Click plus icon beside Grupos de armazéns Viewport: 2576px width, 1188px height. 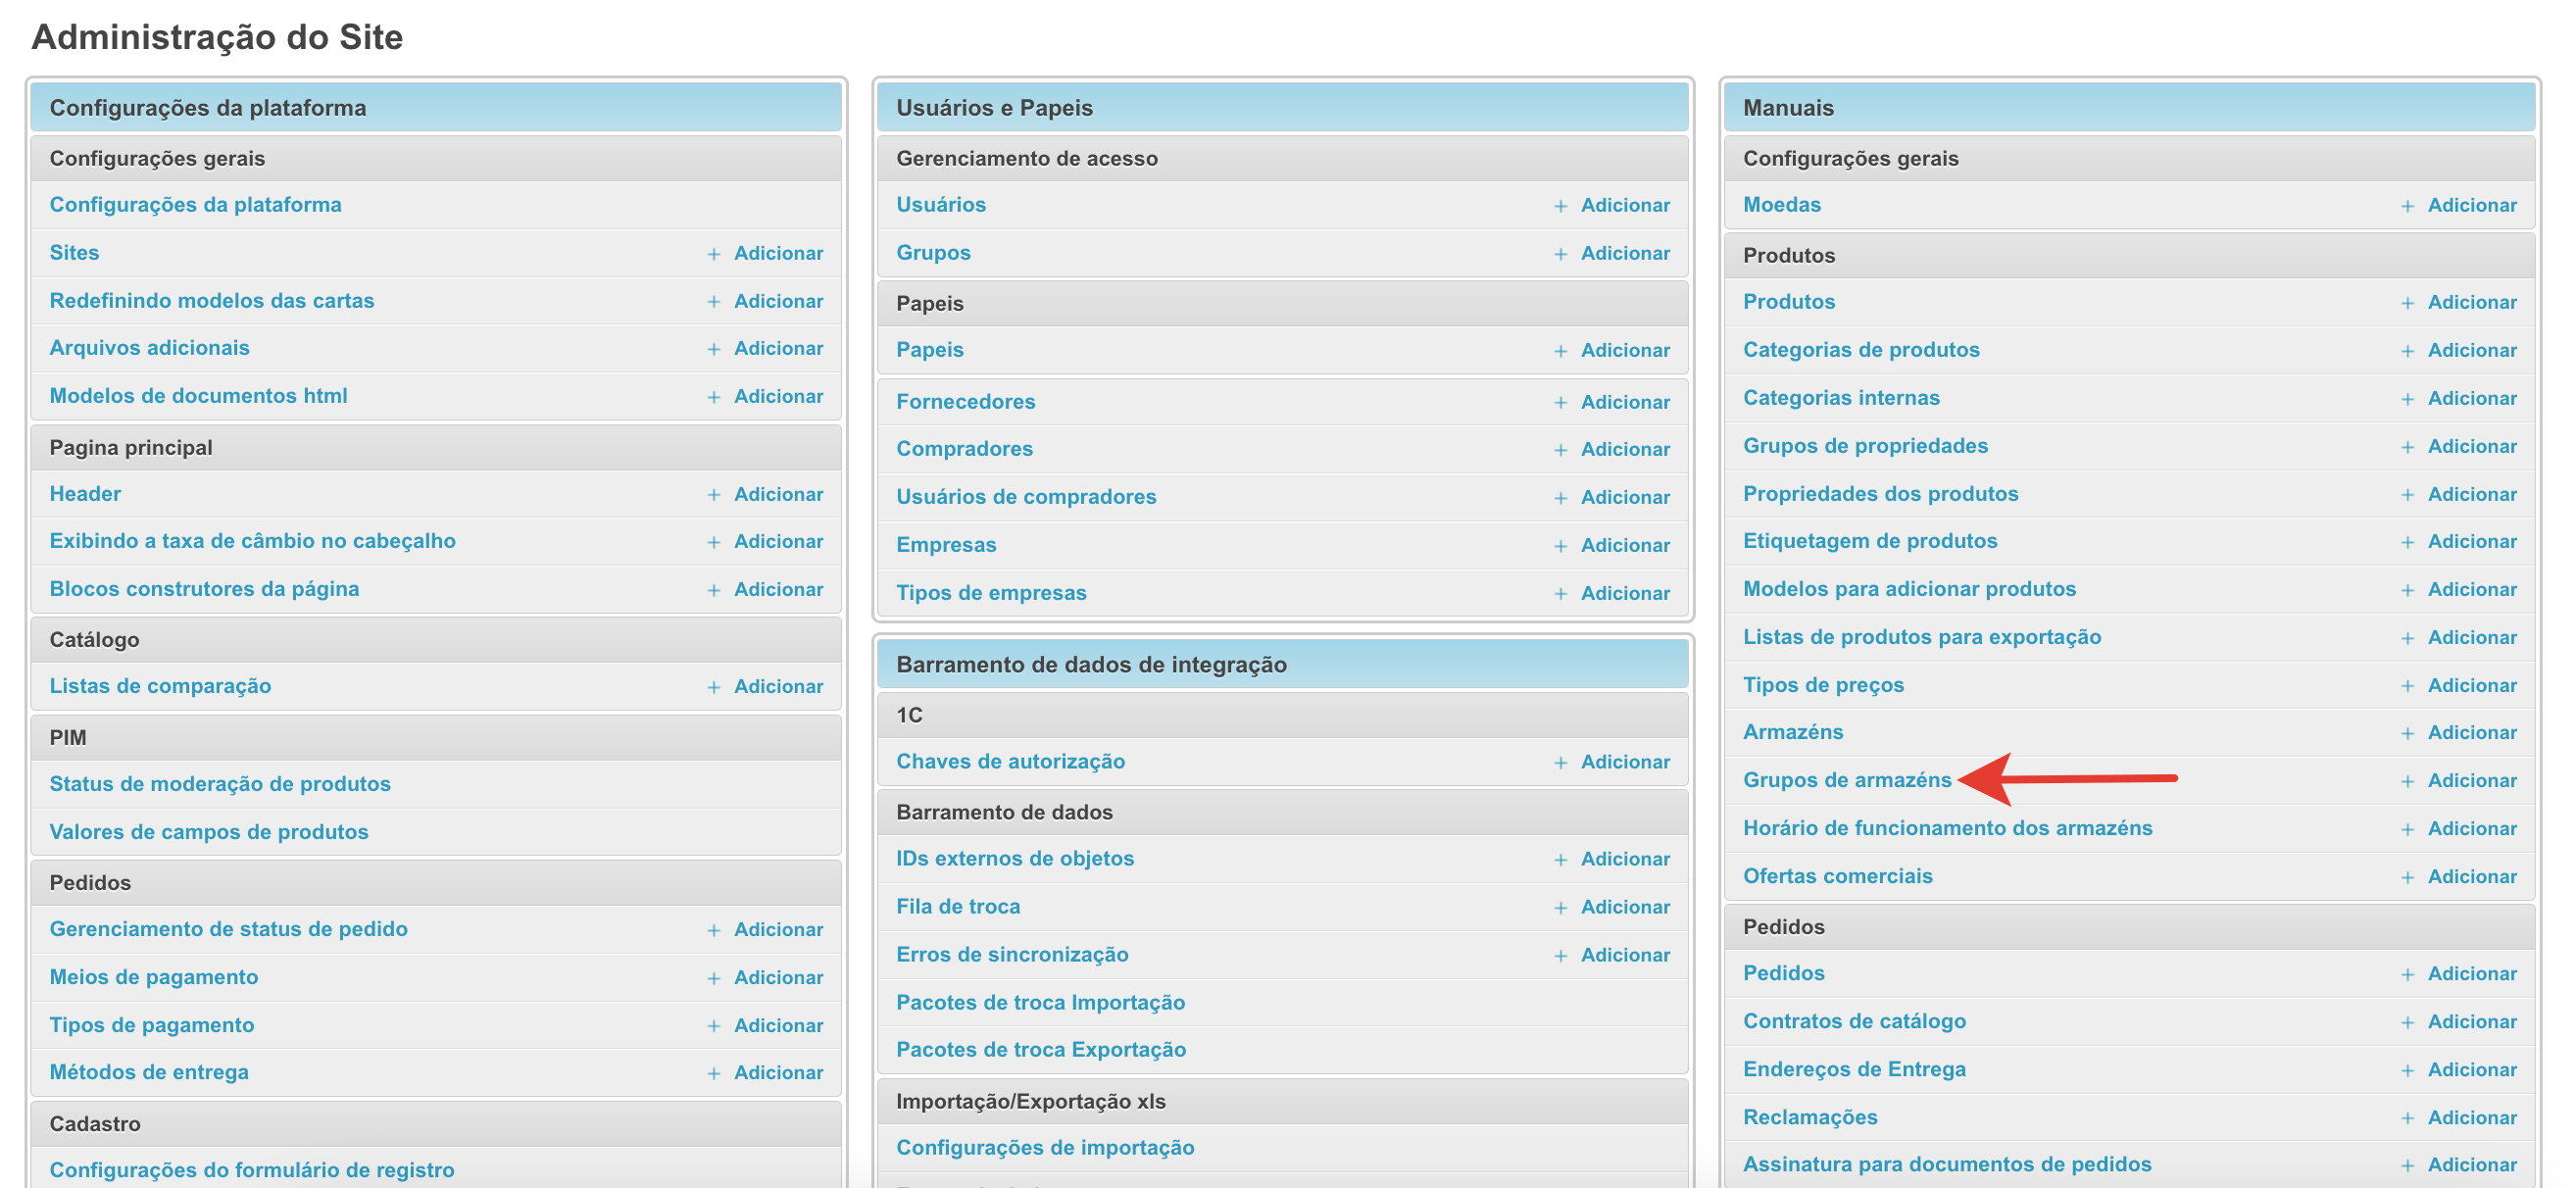tap(2407, 781)
